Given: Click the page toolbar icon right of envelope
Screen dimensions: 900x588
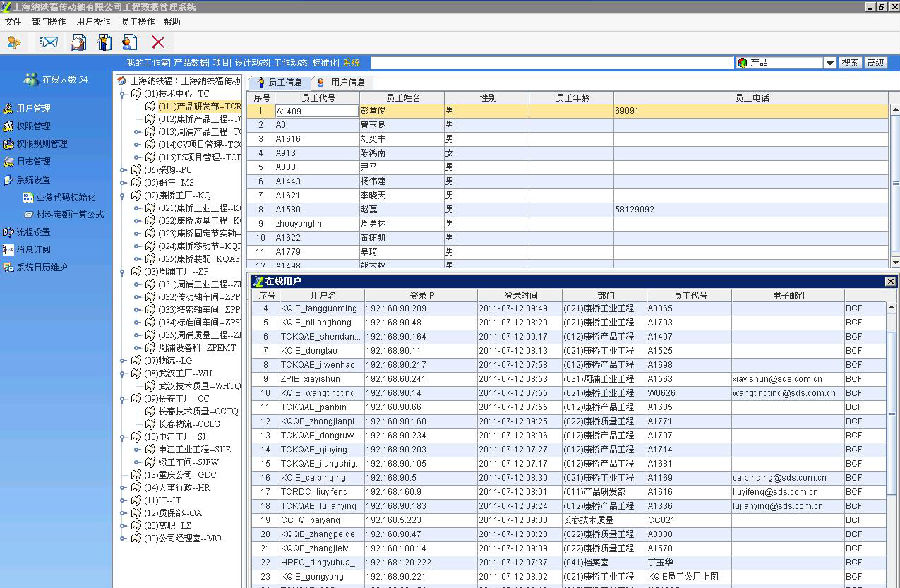Looking at the screenshot, I should point(79,42).
